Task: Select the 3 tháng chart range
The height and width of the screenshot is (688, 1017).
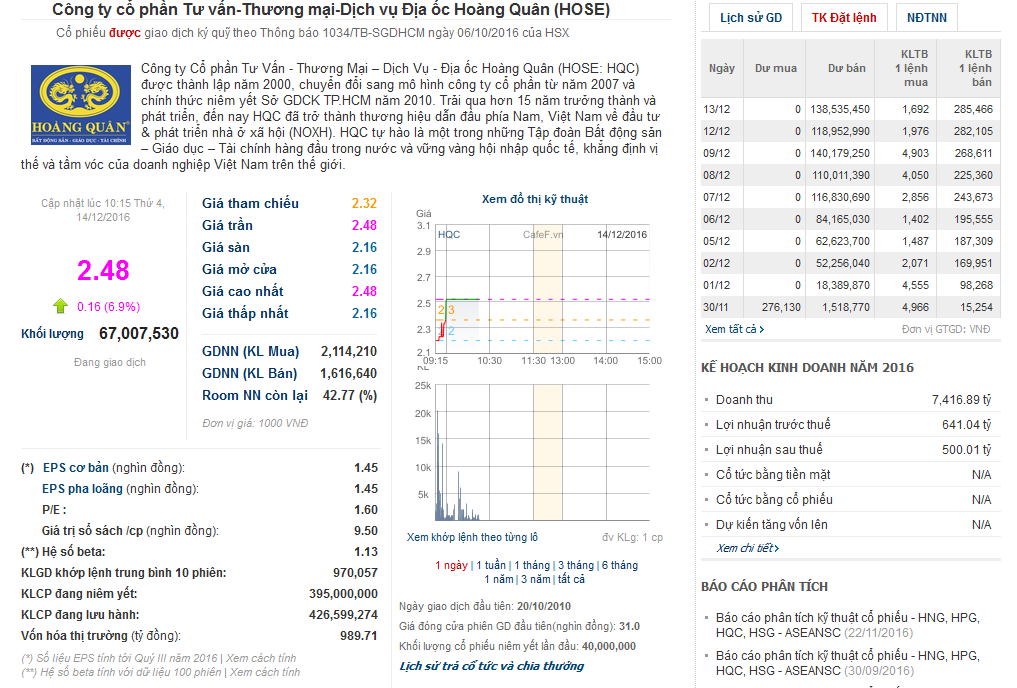Action: (x=576, y=565)
